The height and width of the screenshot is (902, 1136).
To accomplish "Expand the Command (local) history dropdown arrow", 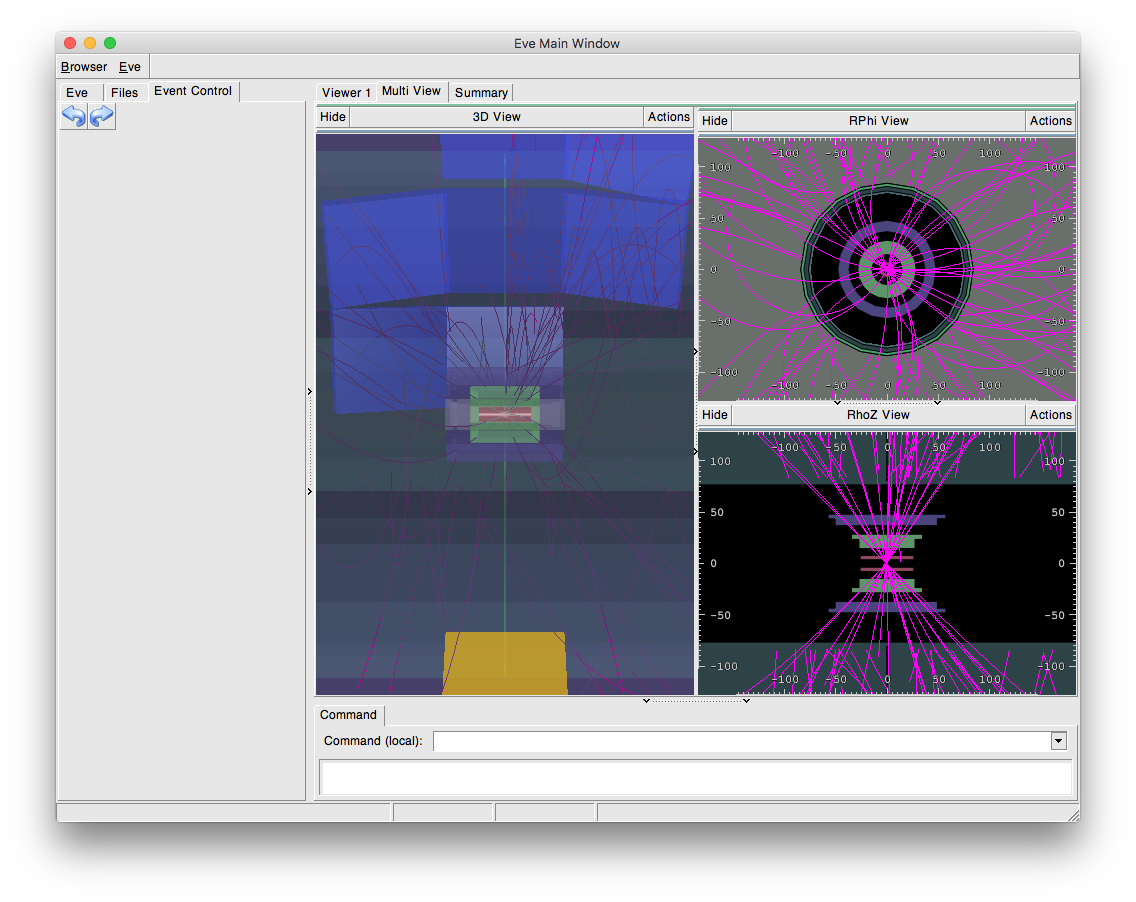I will [x=1058, y=741].
